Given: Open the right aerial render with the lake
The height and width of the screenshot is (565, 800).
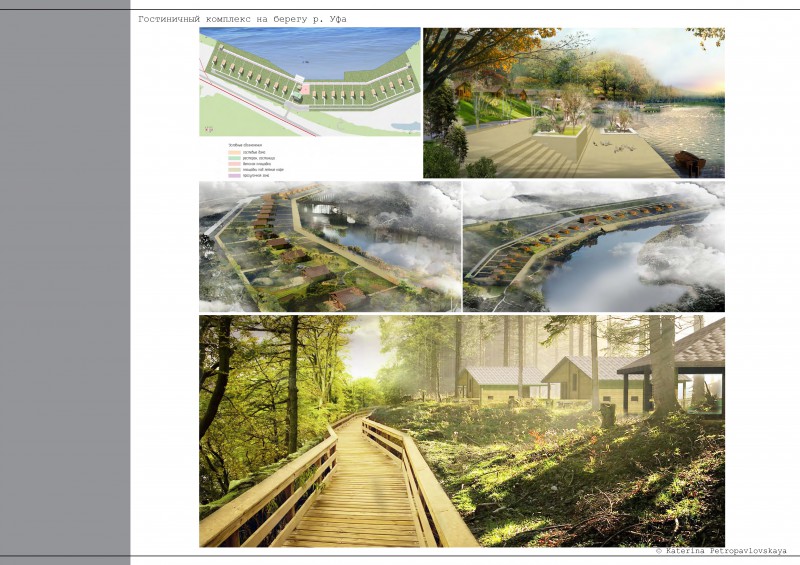Looking at the screenshot, I should coord(594,247).
